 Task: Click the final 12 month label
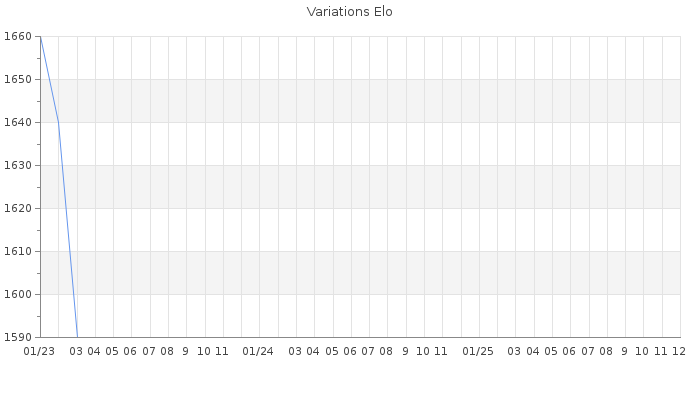(679, 352)
